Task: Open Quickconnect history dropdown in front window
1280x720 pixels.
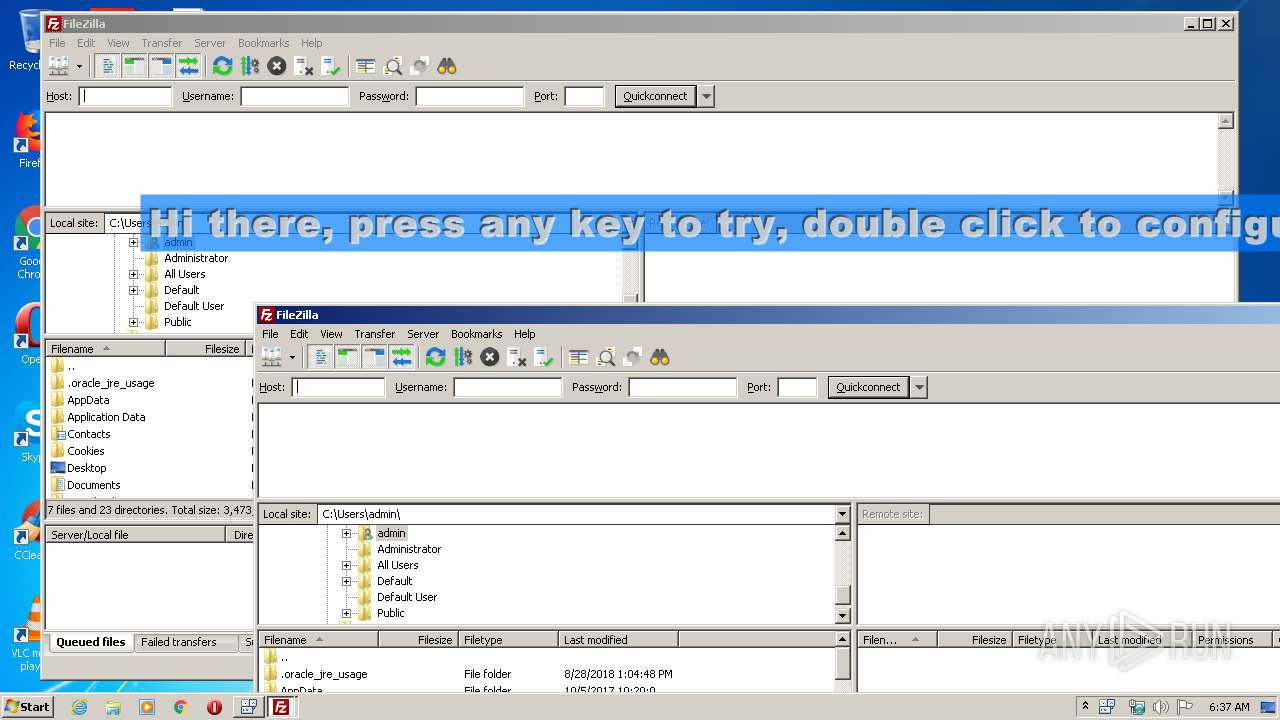Action: pos(919,387)
